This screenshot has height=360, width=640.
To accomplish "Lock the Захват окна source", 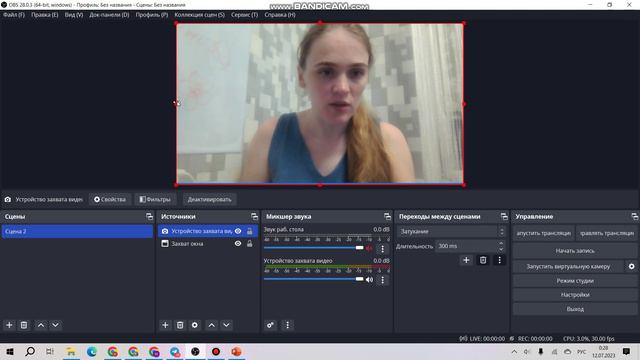I will pyautogui.click(x=249, y=244).
